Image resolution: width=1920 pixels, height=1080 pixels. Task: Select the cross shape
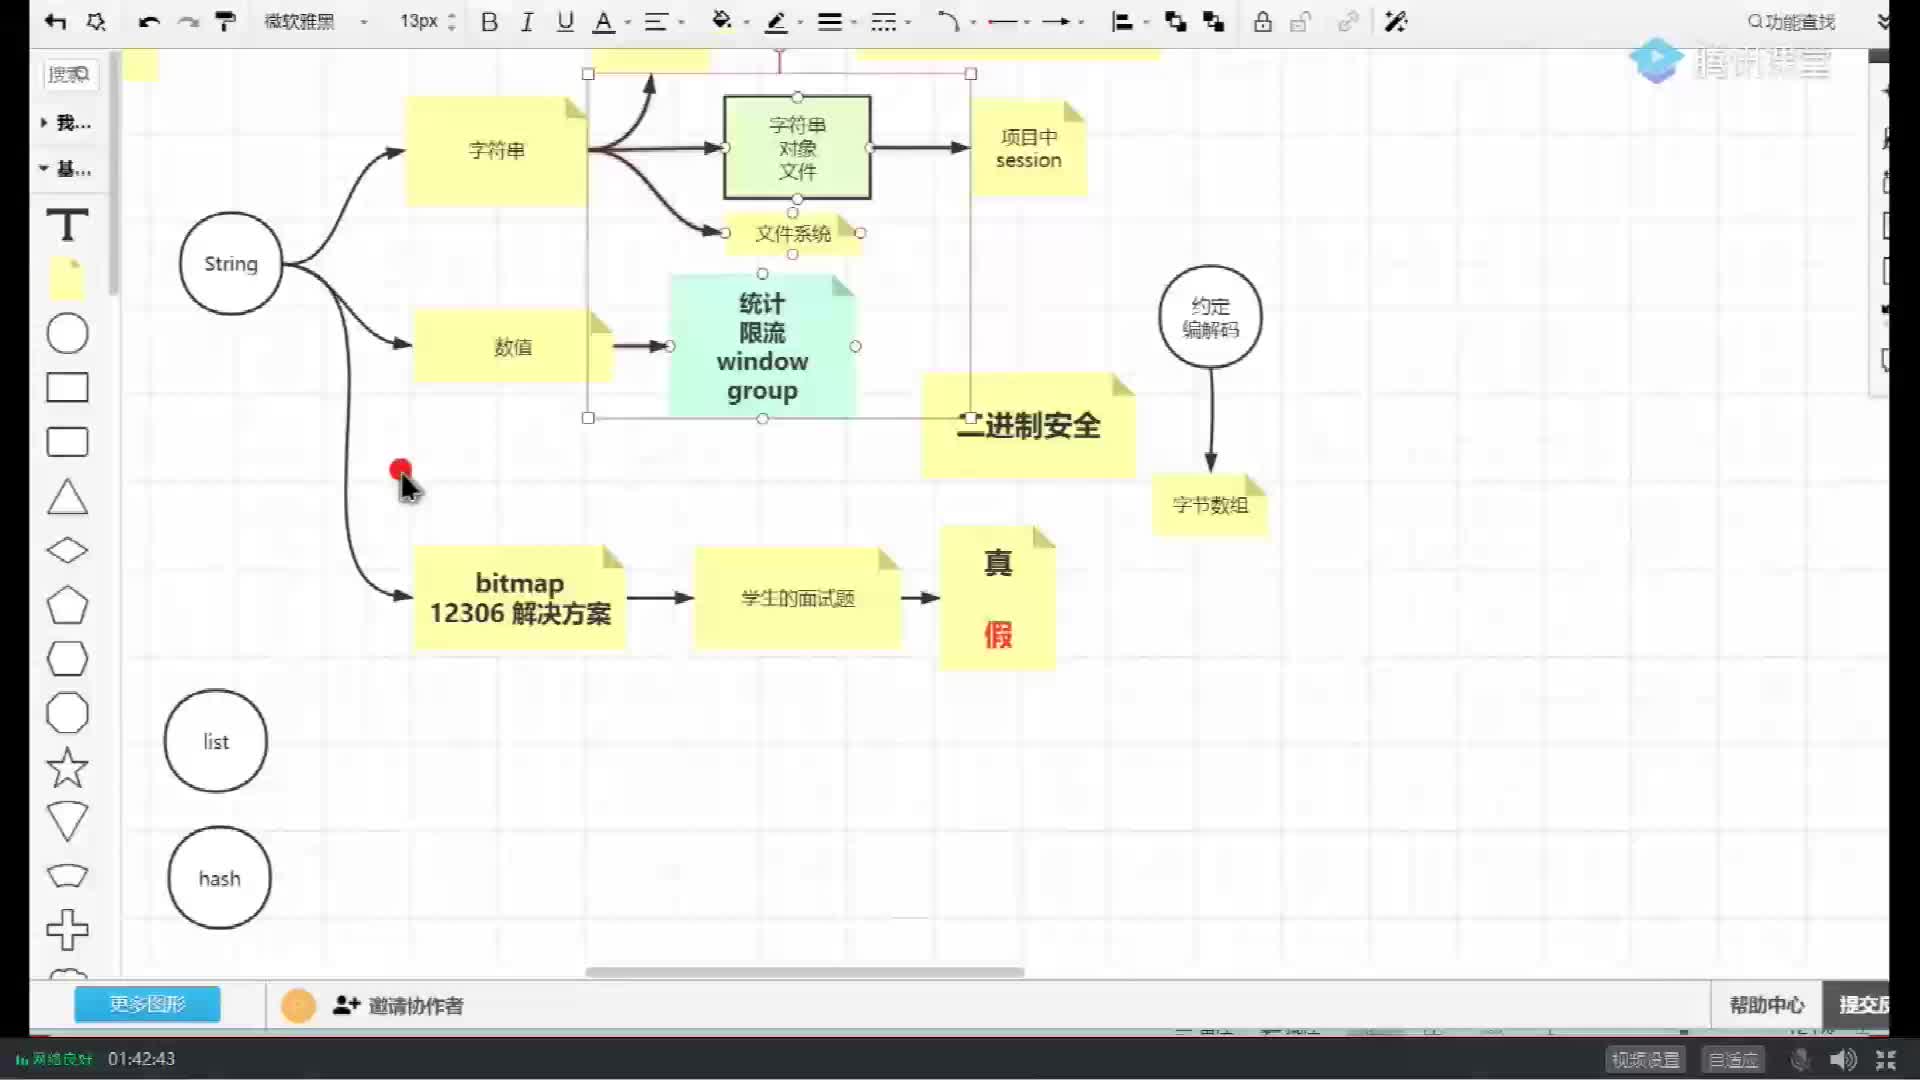pyautogui.click(x=67, y=930)
